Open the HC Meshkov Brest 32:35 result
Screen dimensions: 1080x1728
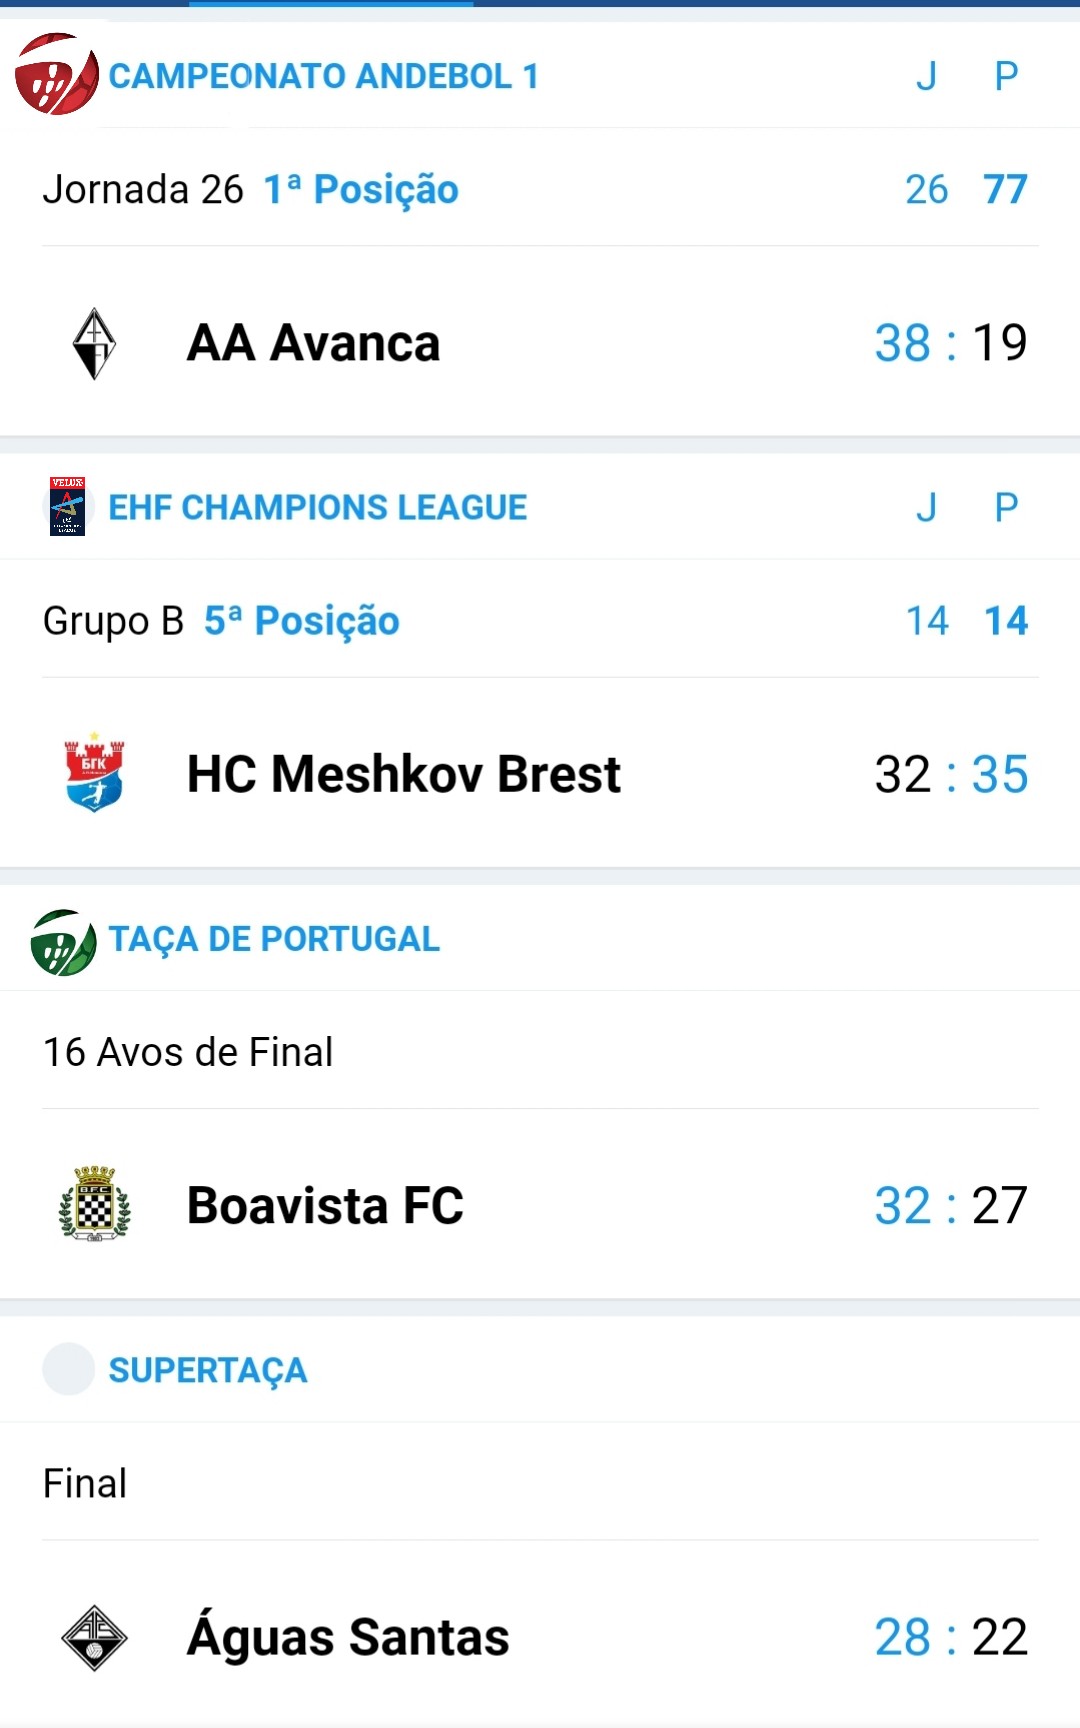pos(540,774)
